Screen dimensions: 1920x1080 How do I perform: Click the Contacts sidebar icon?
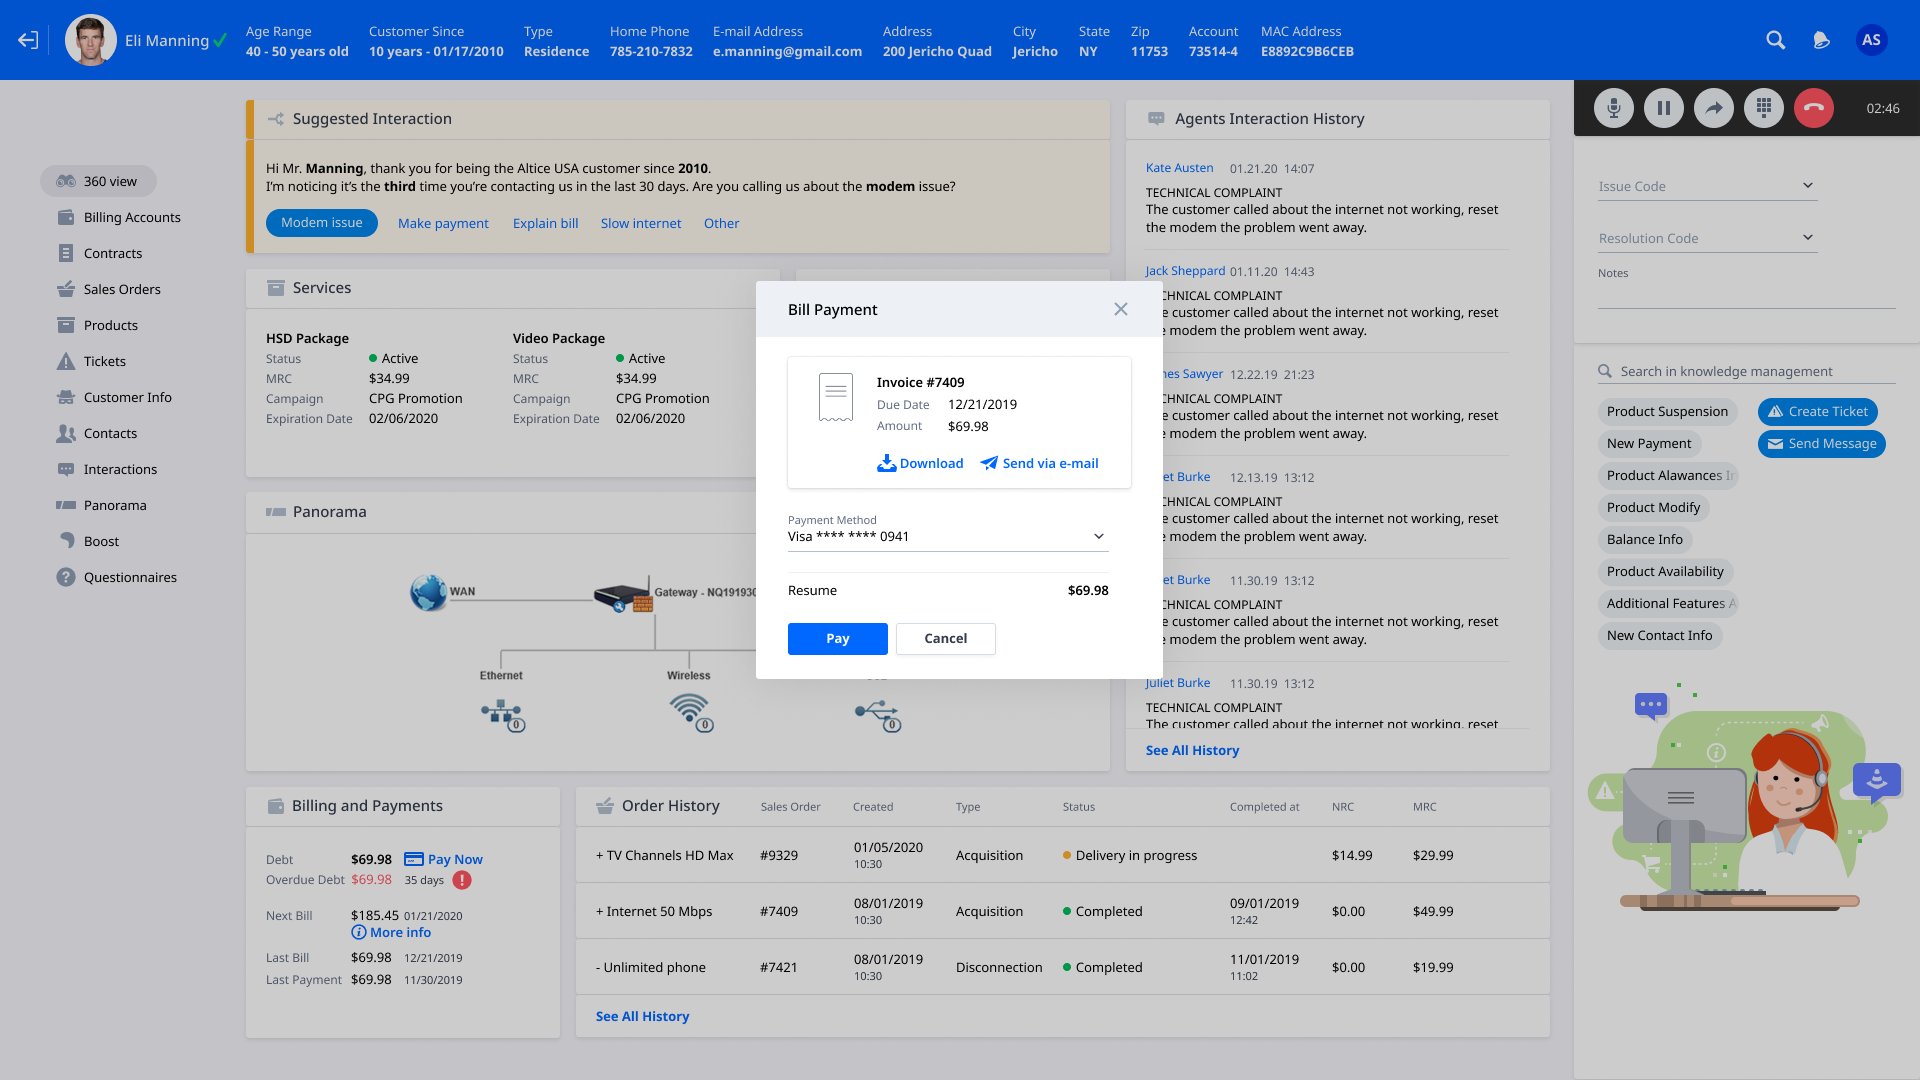coord(66,433)
